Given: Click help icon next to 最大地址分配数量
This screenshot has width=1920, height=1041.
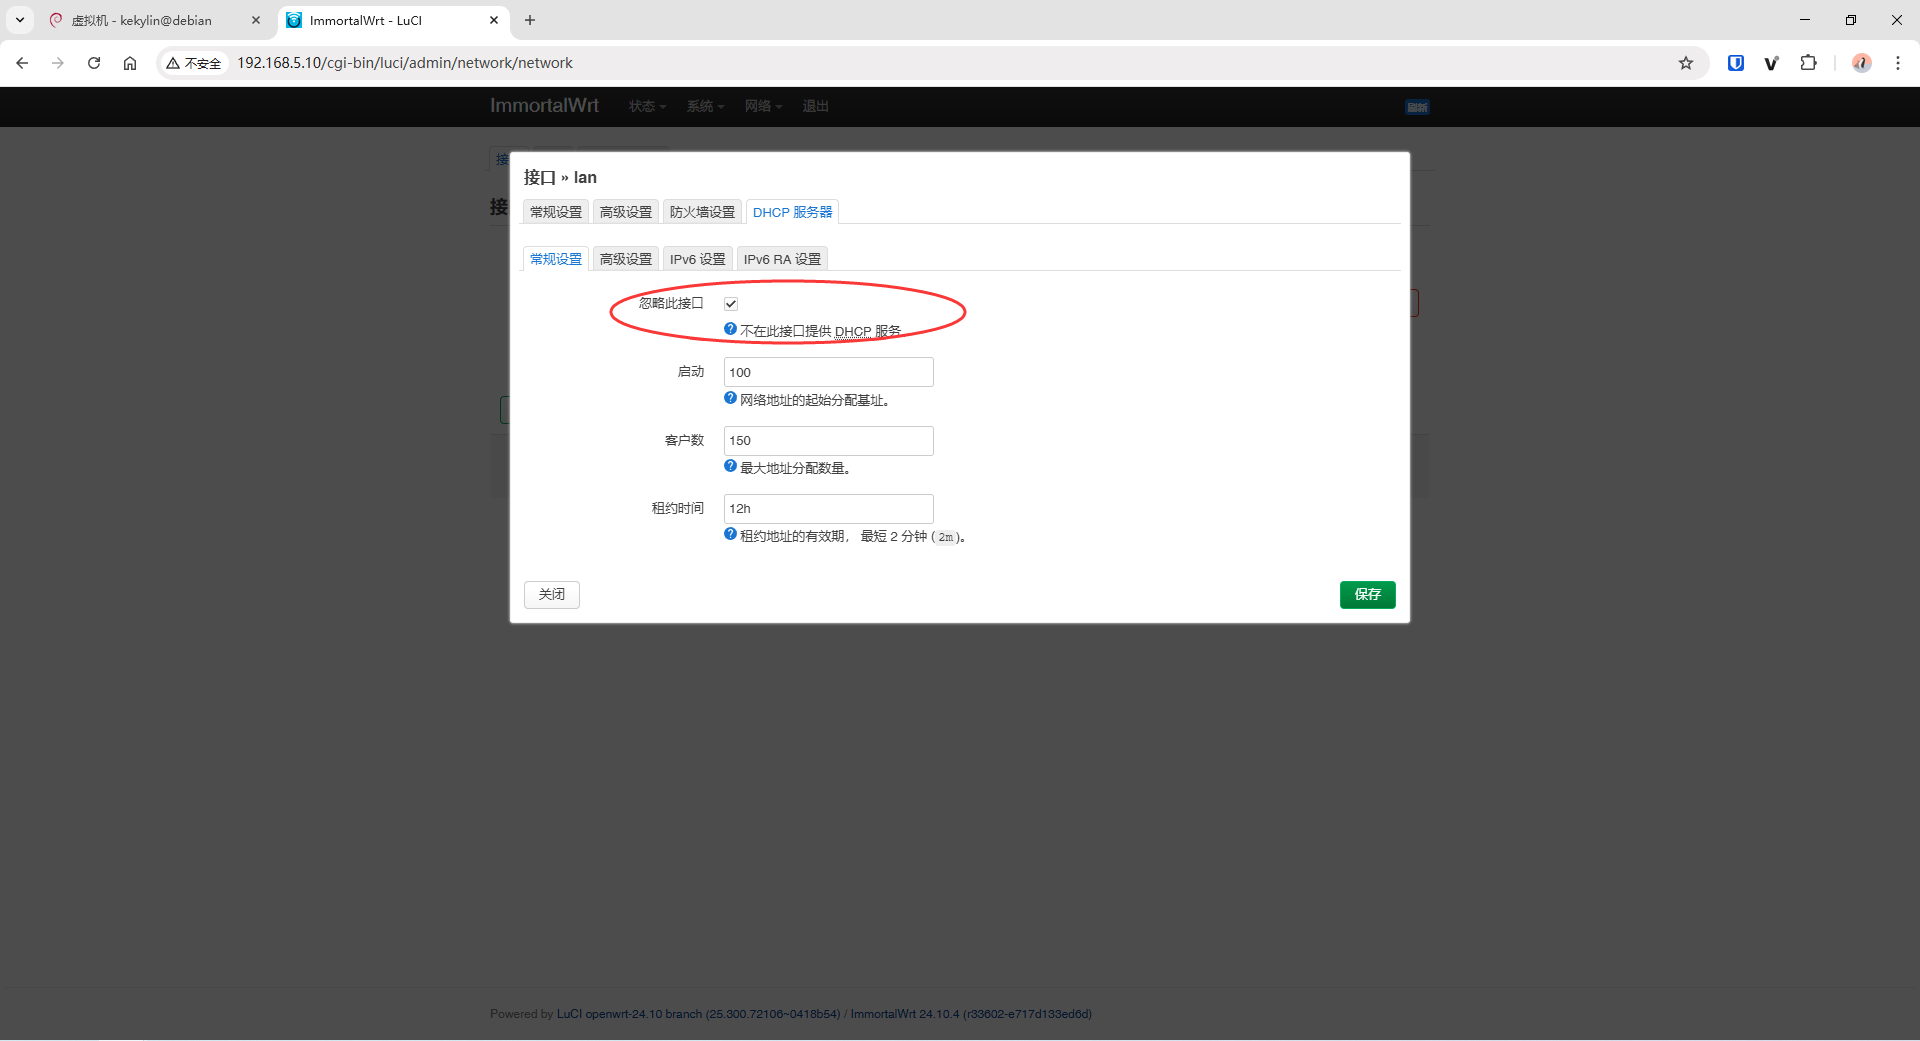Looking at the screenshot, I should click(x=729, y=466).
